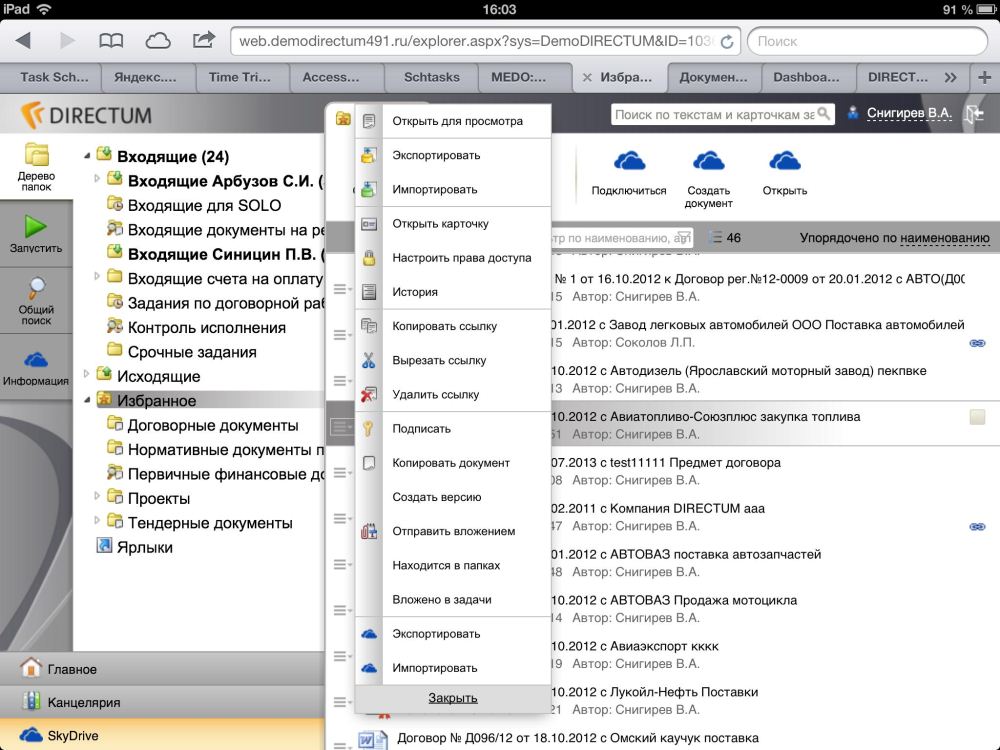Image resolution: width=1000 pixels, height=750 pixels.
Task: Click the Safari Поиск search field
Action: (867, 41)
